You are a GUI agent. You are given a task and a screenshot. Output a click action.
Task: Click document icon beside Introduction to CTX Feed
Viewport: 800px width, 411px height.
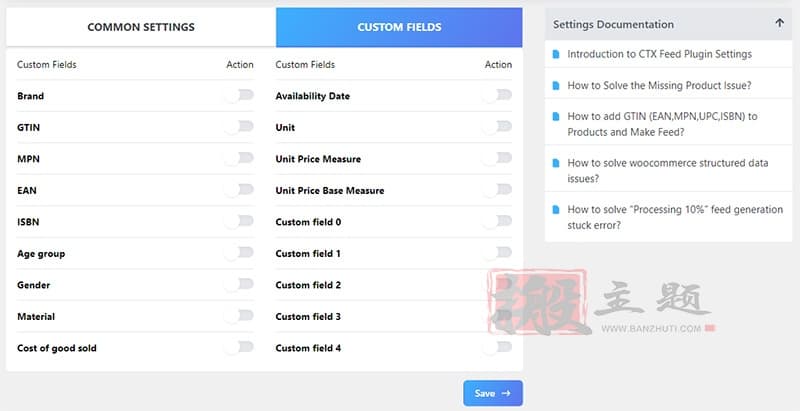pos(556,54)
